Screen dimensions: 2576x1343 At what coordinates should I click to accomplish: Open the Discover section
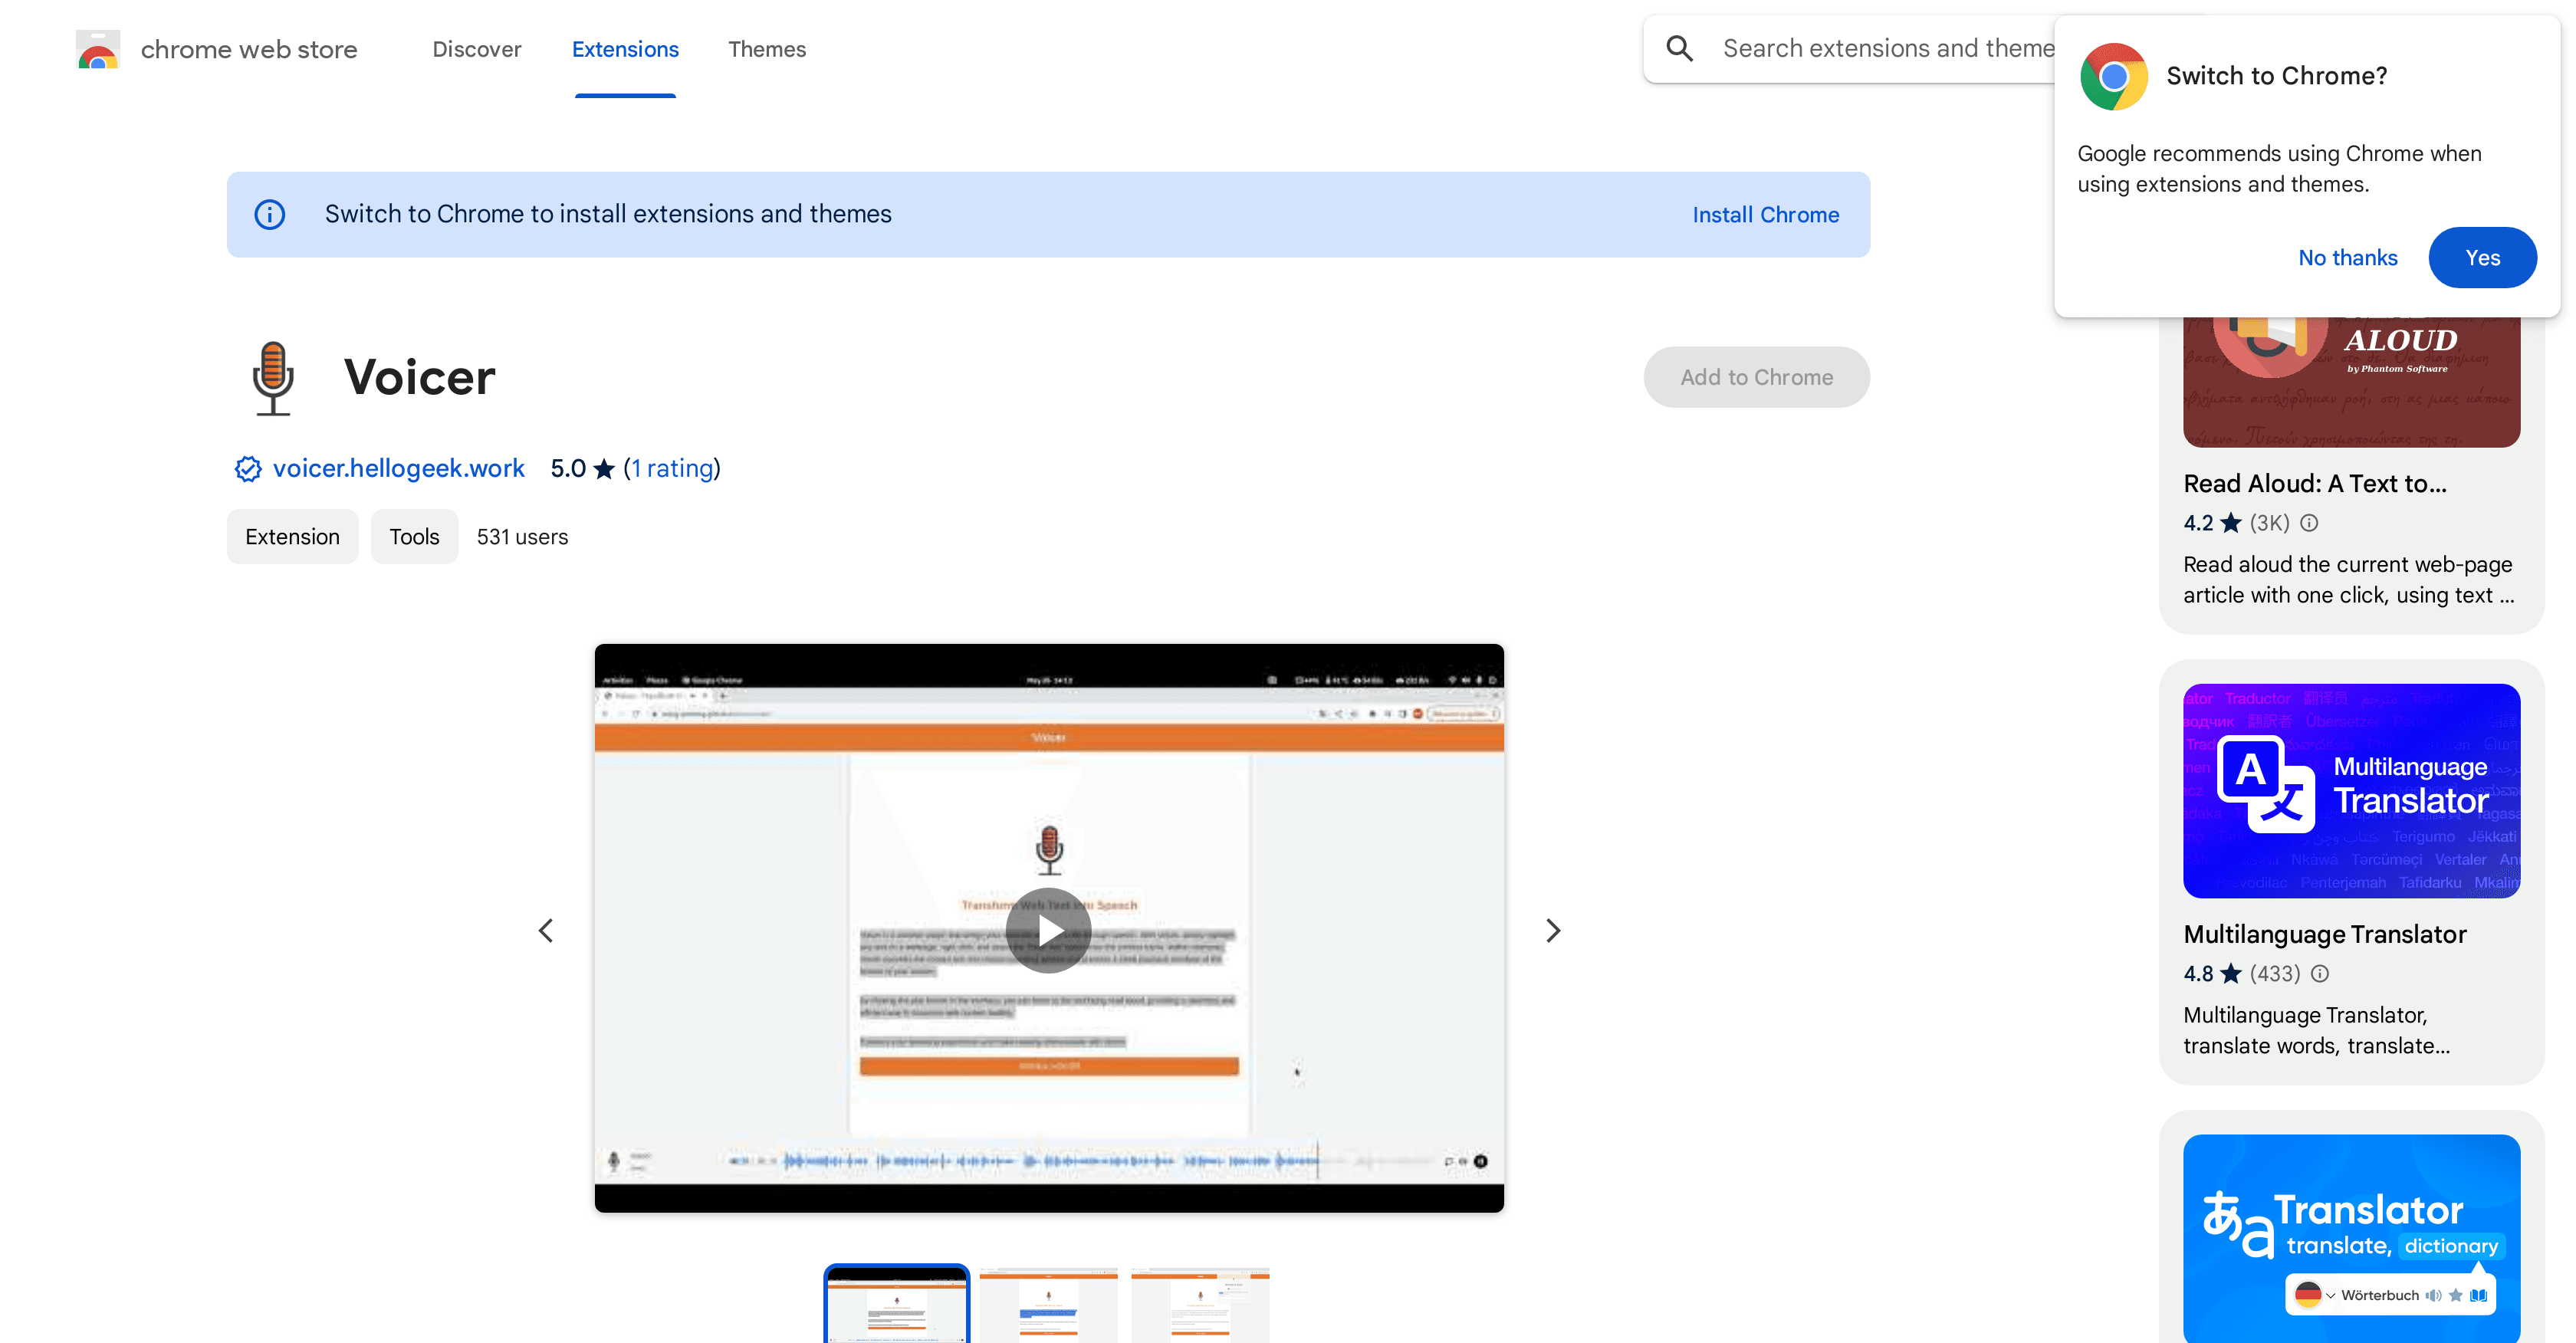click(x=477, y=49)
